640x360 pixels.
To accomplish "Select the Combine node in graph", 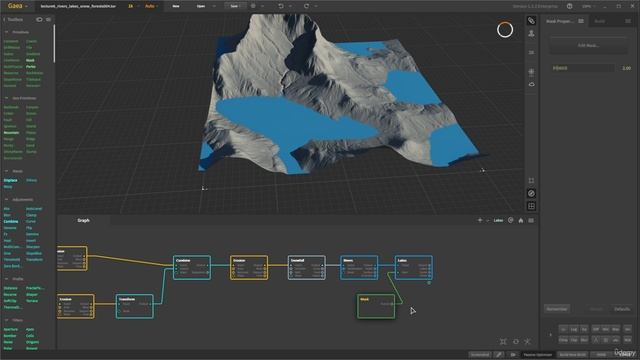I will [x=192, y=268].
